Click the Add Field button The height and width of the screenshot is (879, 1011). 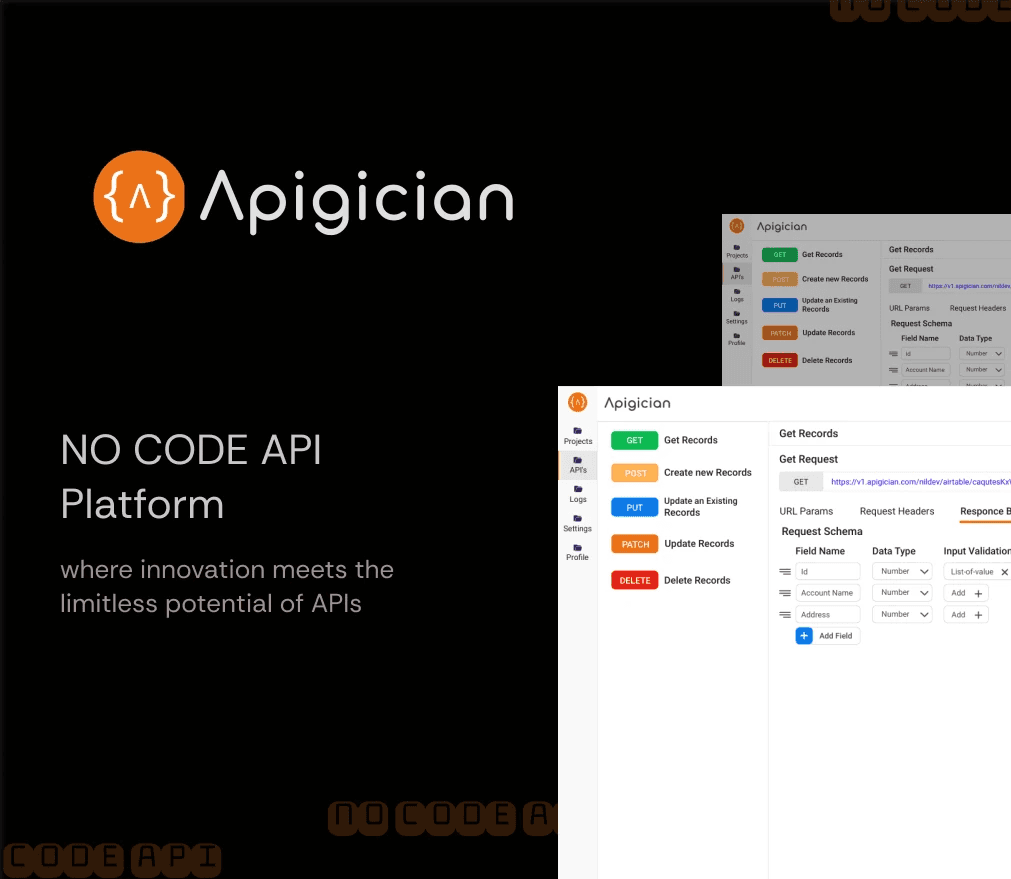pyautogui.click(x=828, y=636)
